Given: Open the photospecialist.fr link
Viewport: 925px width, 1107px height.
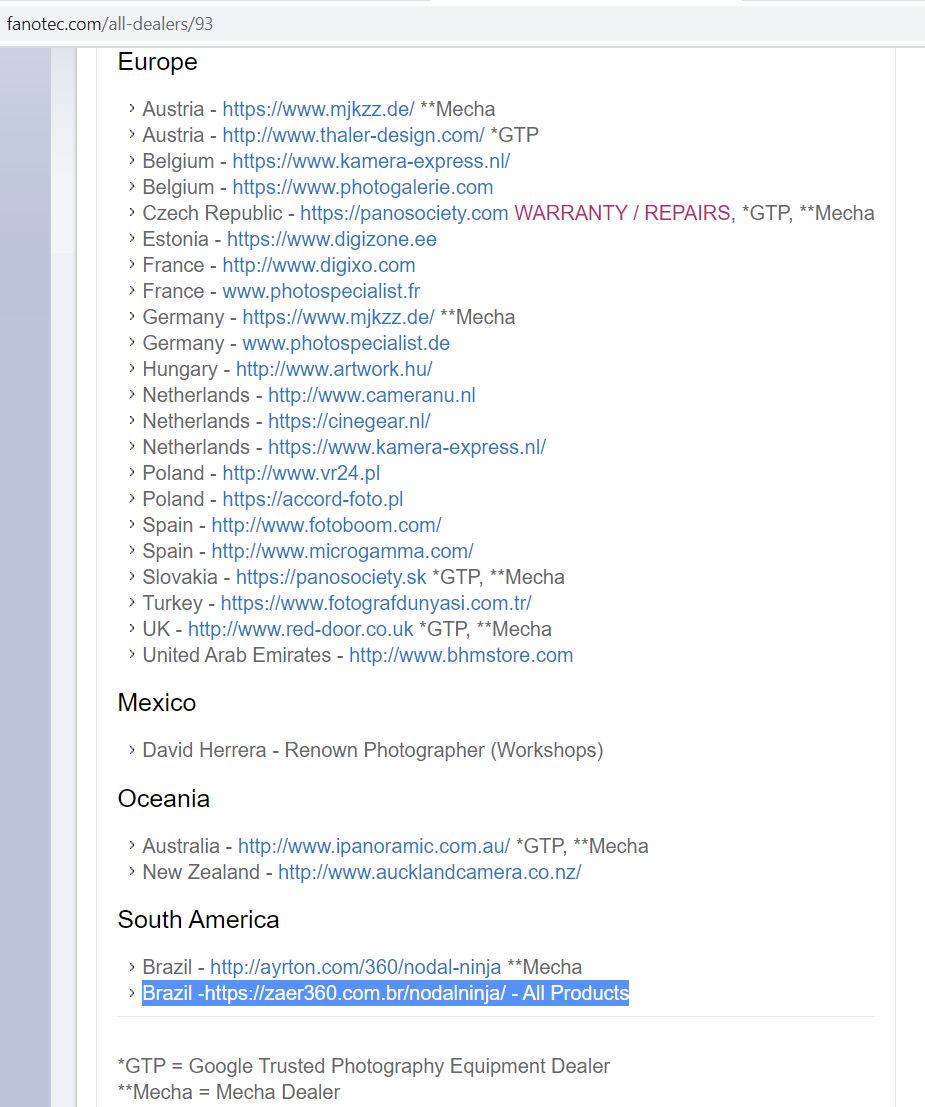Looking at the screenshot, I should pyautogui.click(x=321, y=292).
